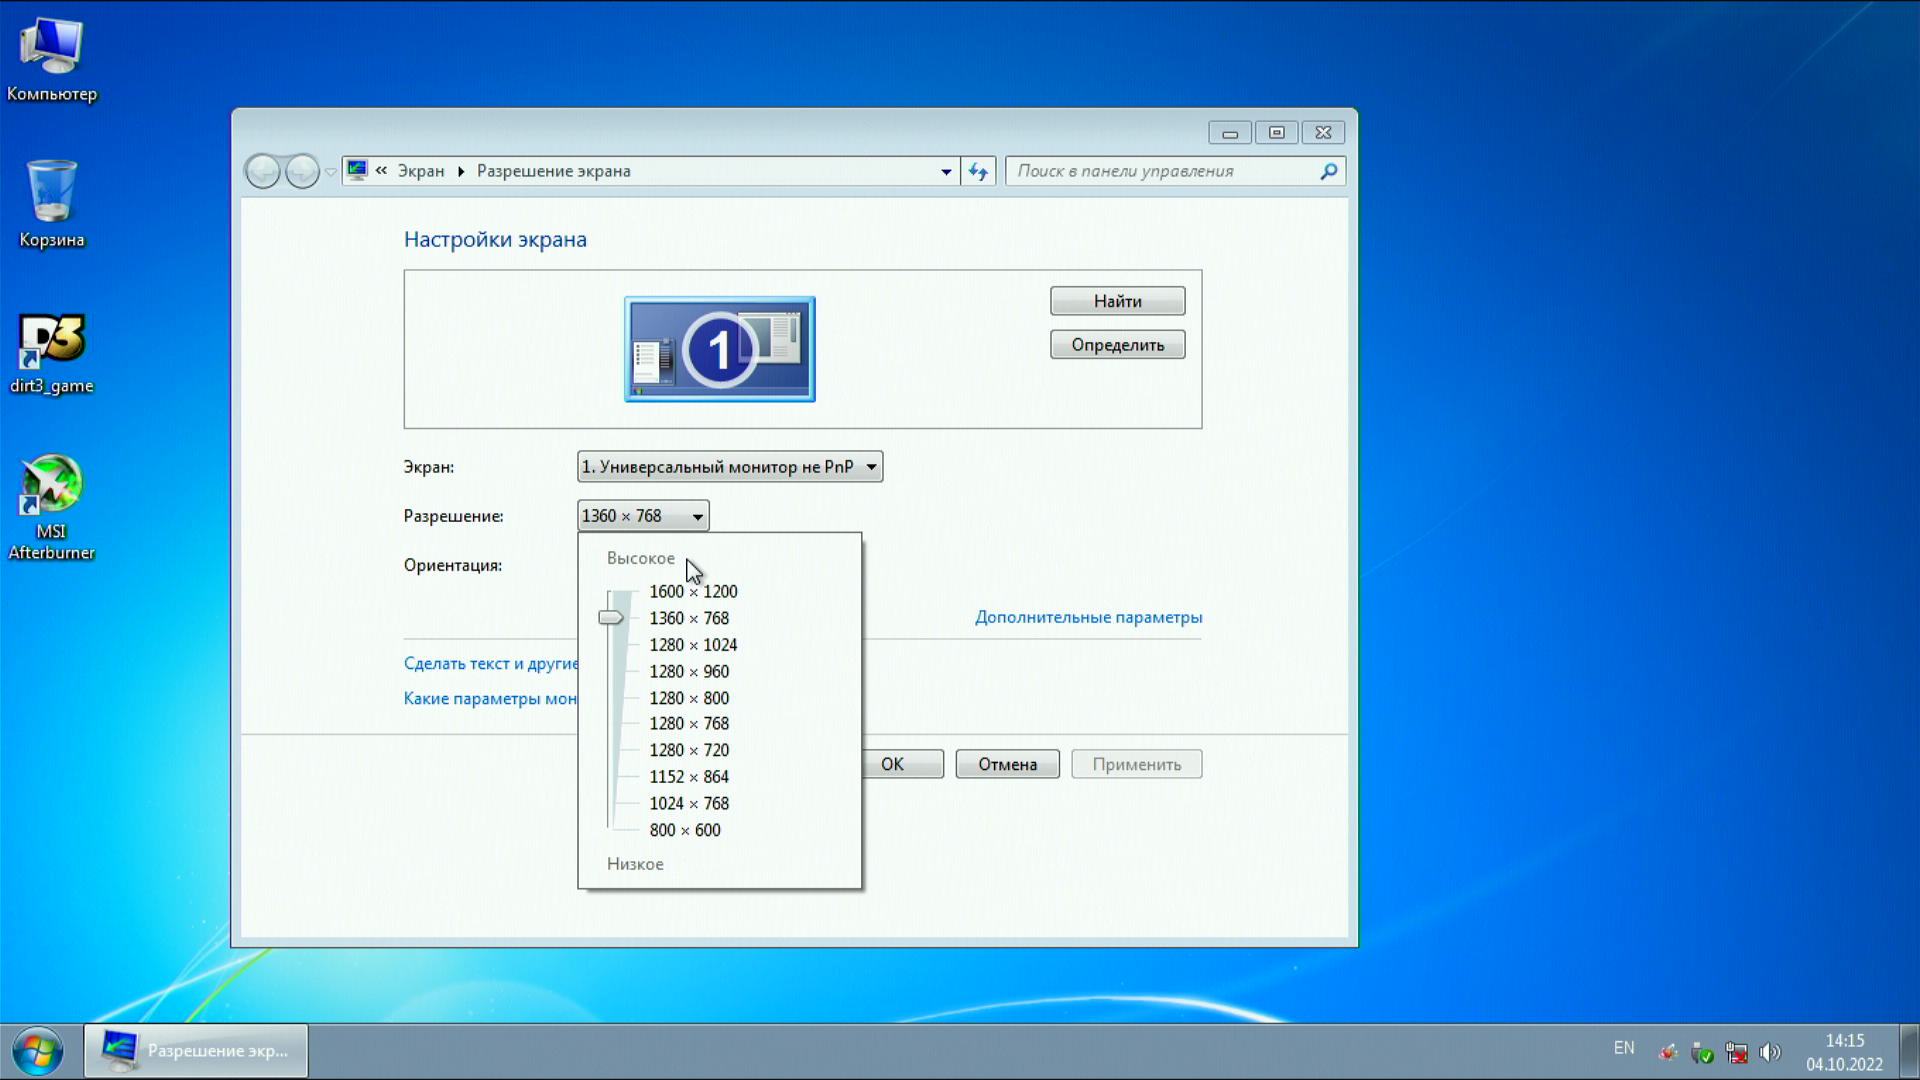This screenshot has width=1920, height=1080.
Task: Click the refresh icon beside address bar
Action: point(978,171)
